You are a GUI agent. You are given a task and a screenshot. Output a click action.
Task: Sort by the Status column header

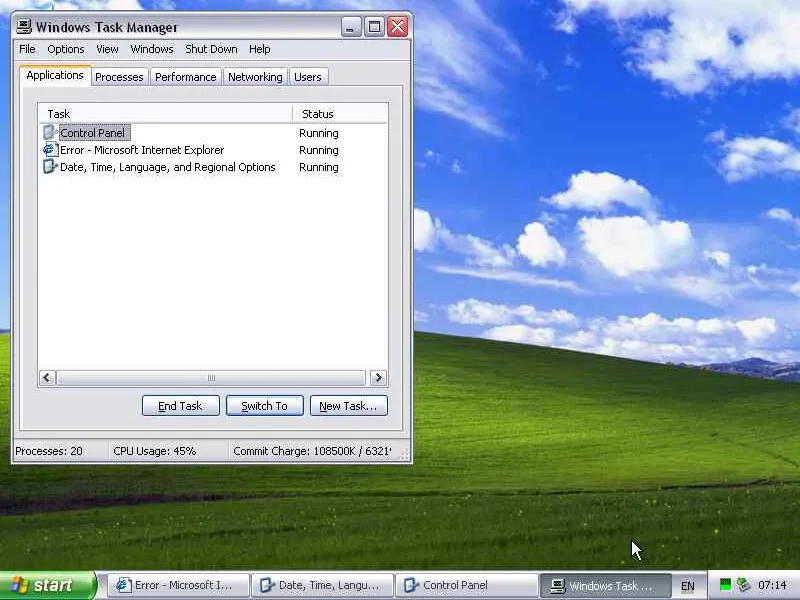pos(340,114)
